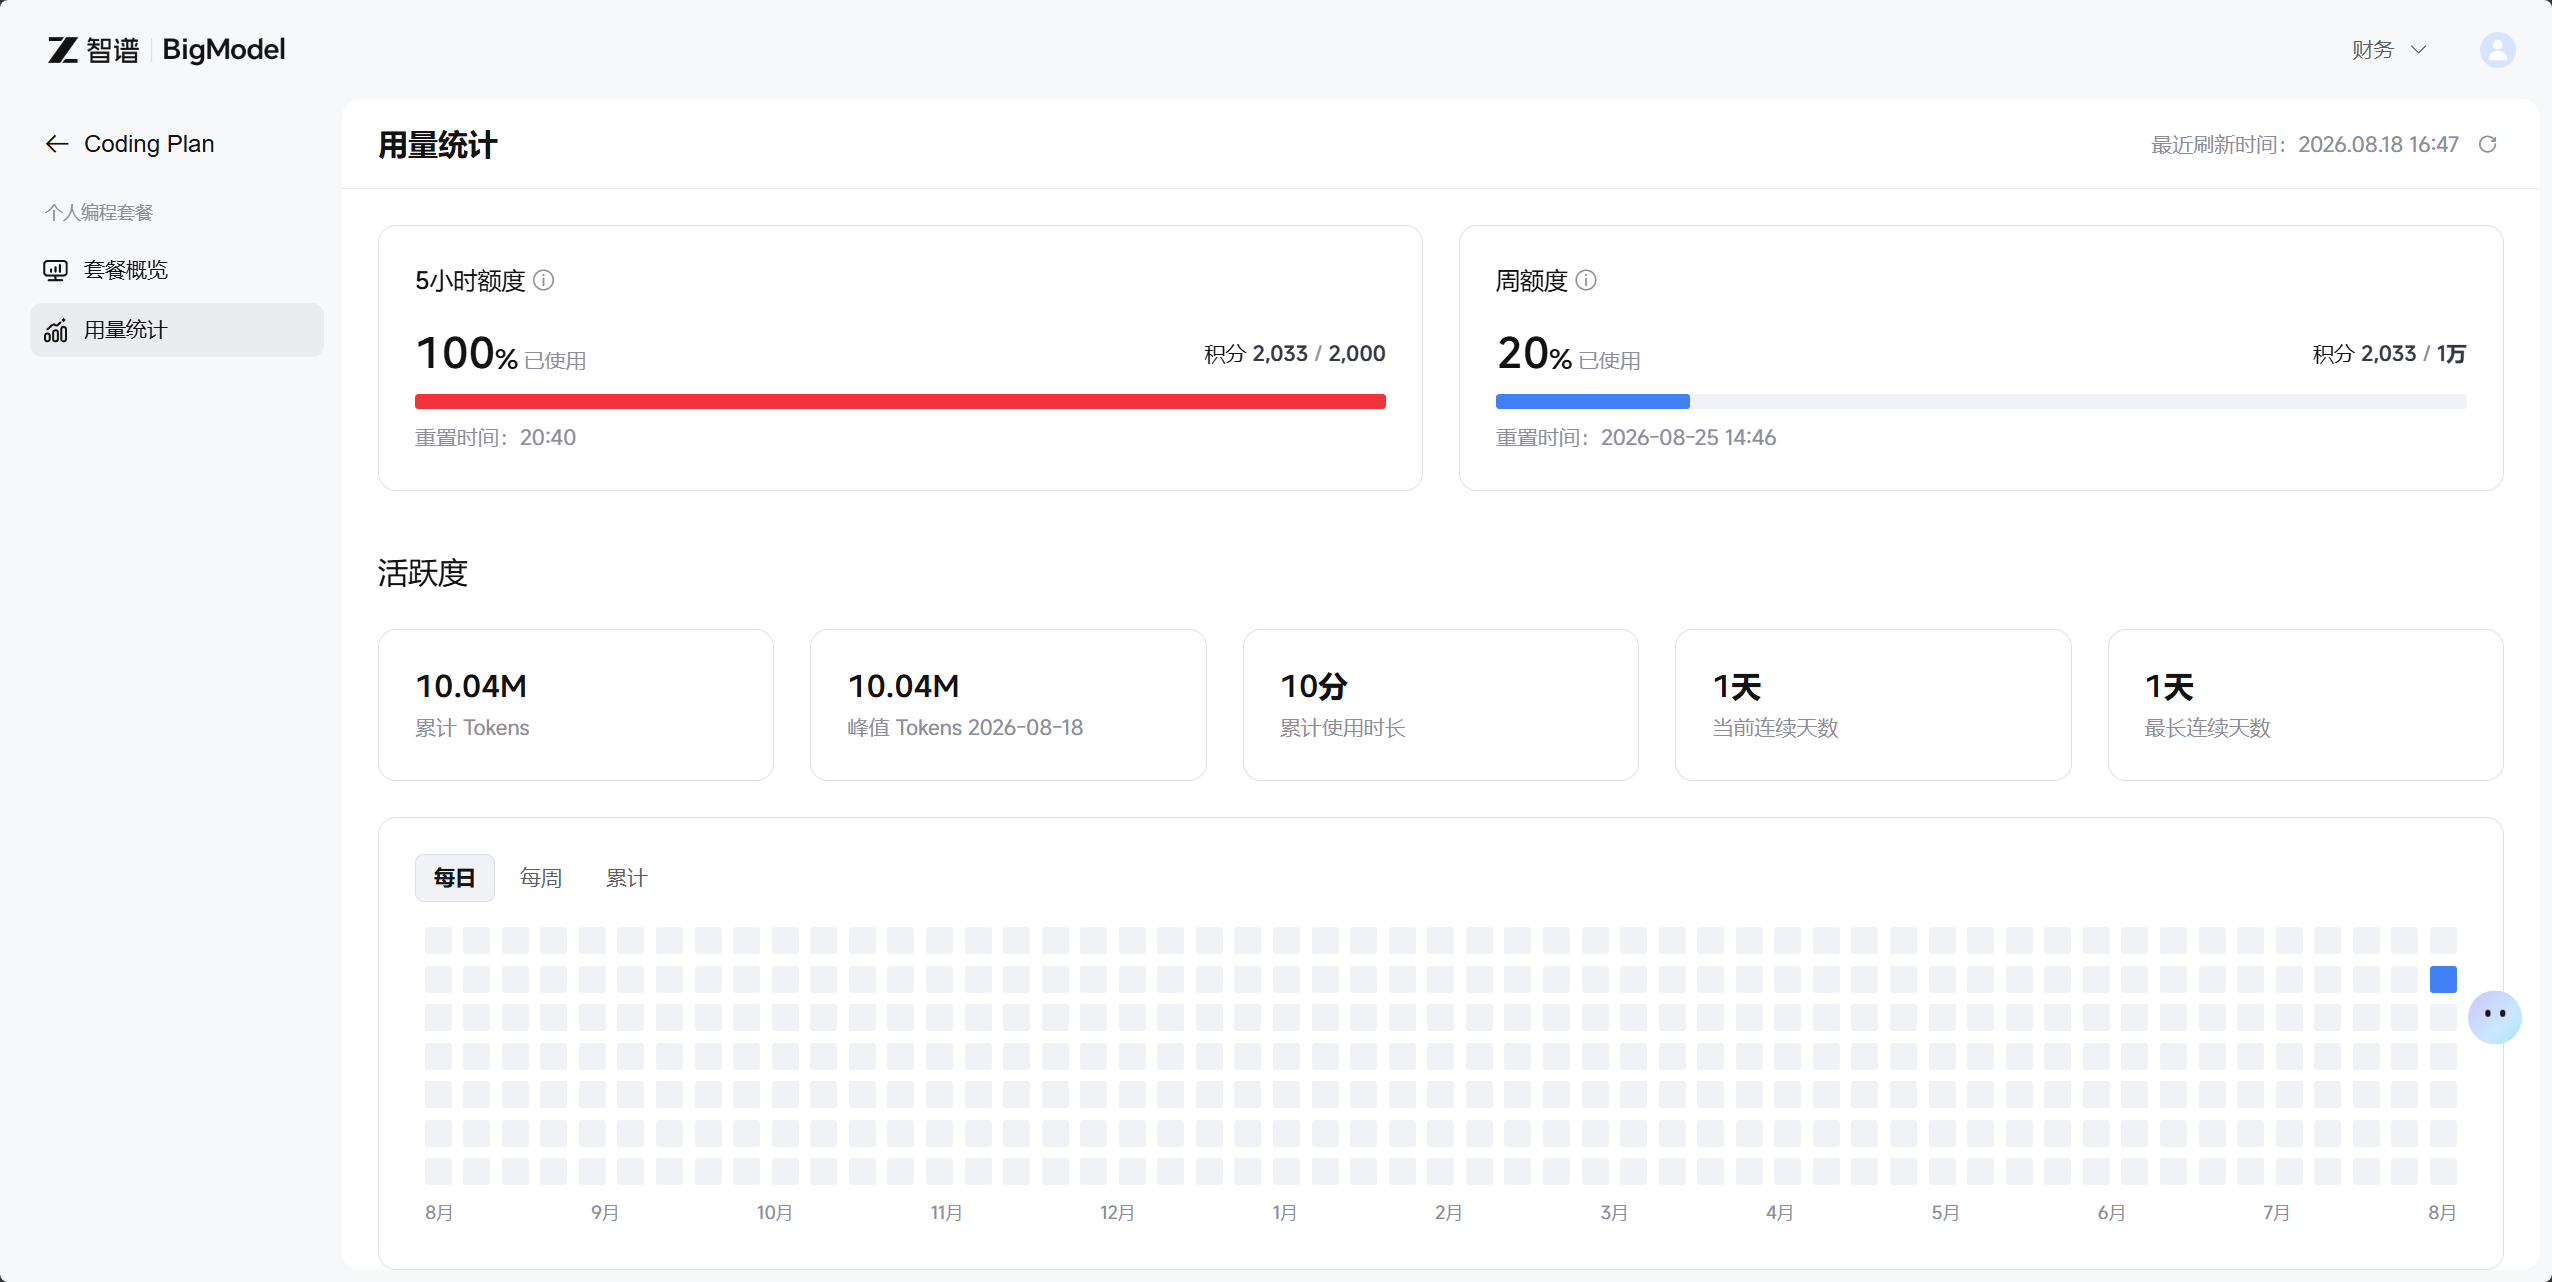Click the 用量统计 chart icon
The image size is (2552, 1282).
pyautogui.click(x=56, y=330)
